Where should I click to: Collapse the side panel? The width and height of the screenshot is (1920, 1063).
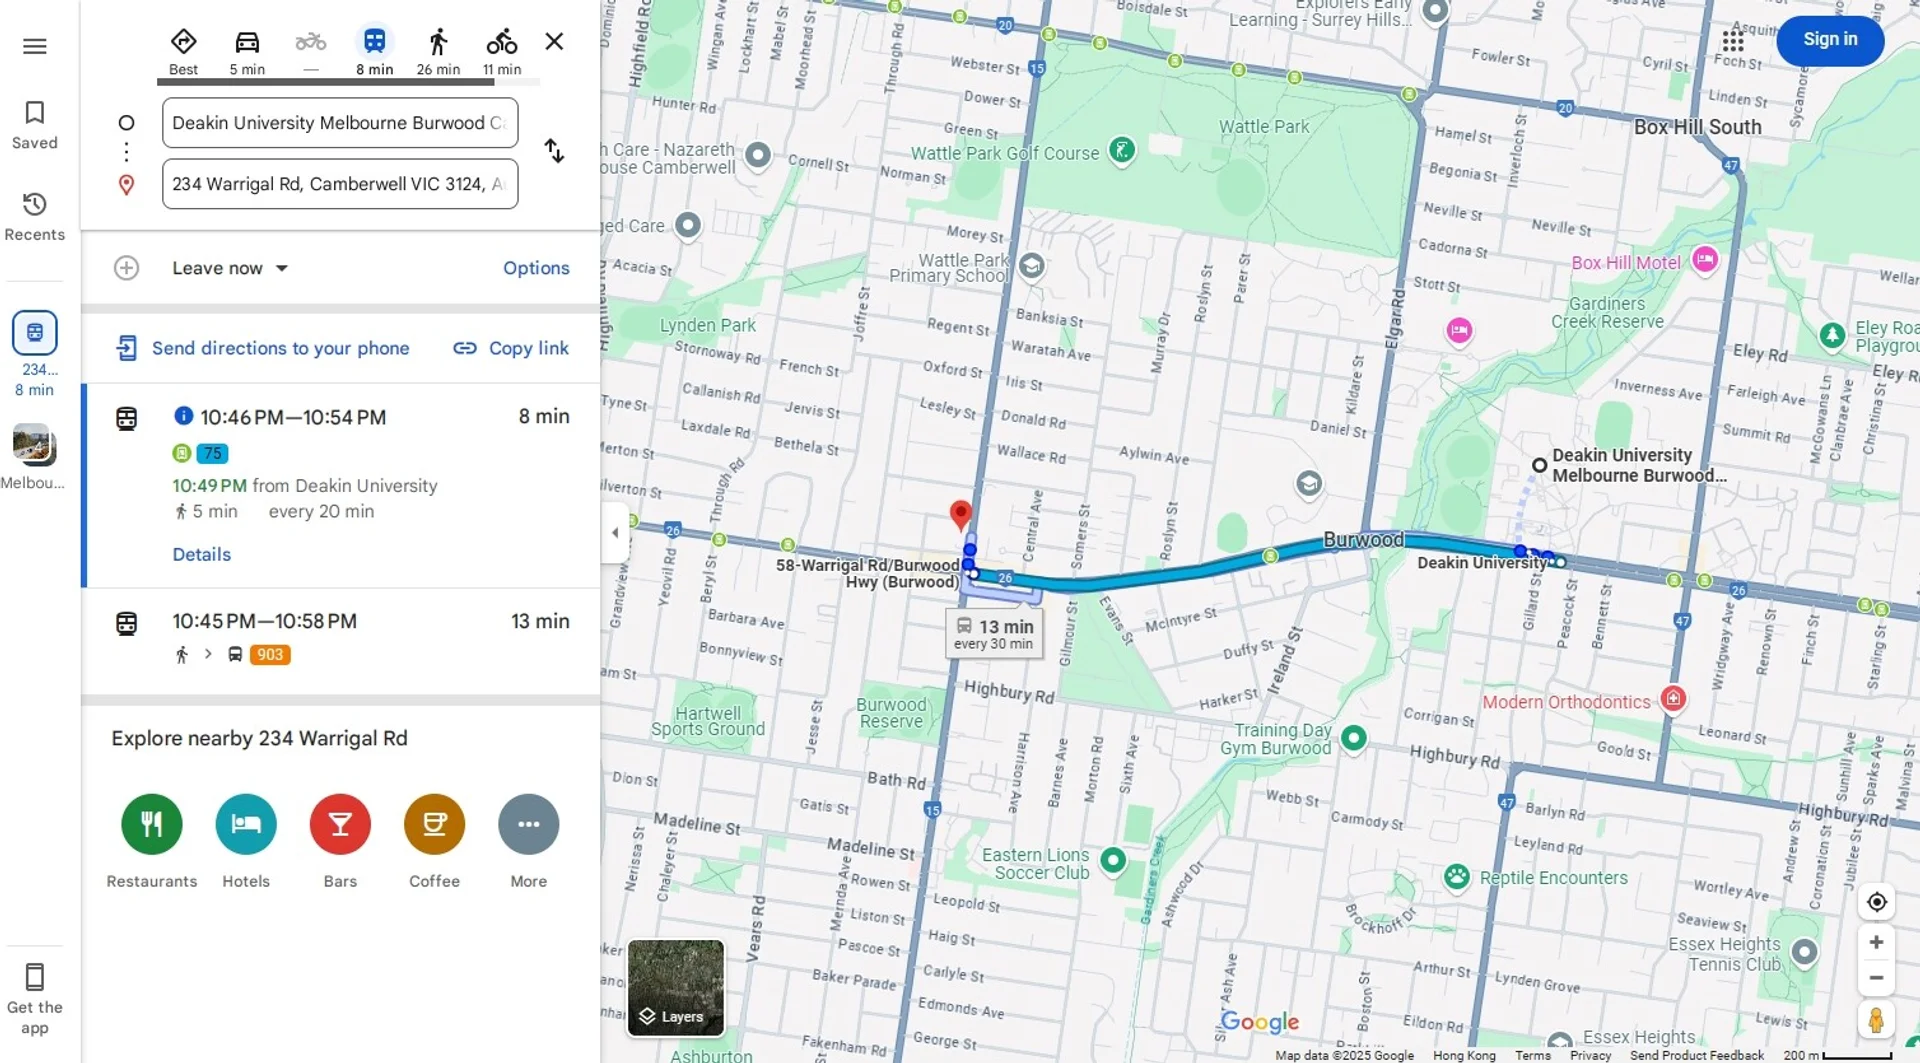(x=615, y=533)
